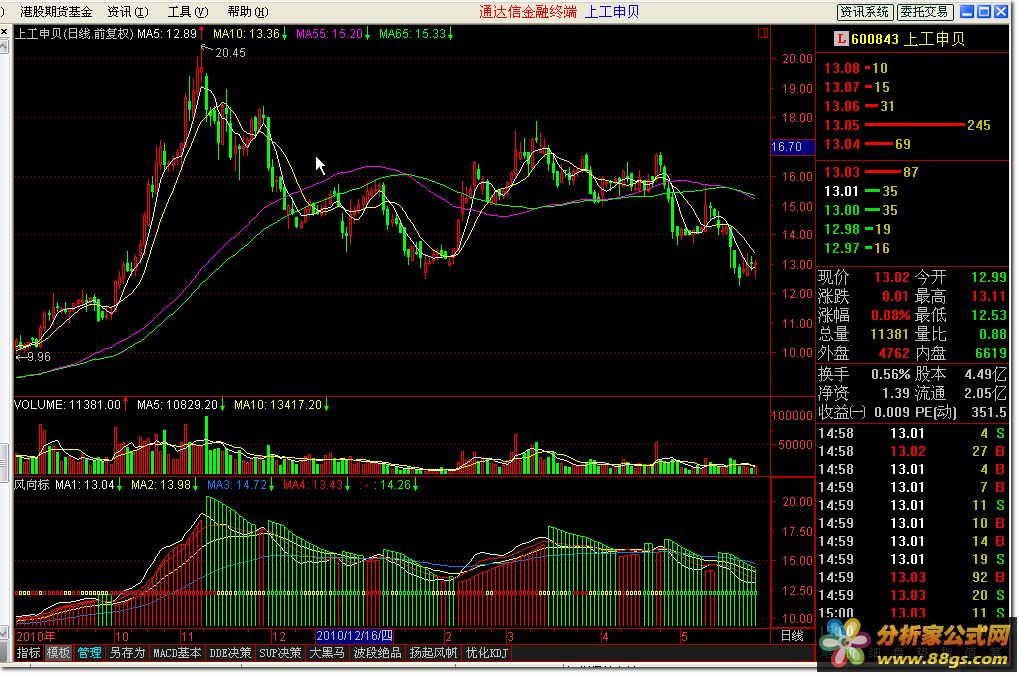The width and height of the screenshot is (1019, 674).
Task: Close the left sidebar with the x icon
Action: (x=4, y=31)
